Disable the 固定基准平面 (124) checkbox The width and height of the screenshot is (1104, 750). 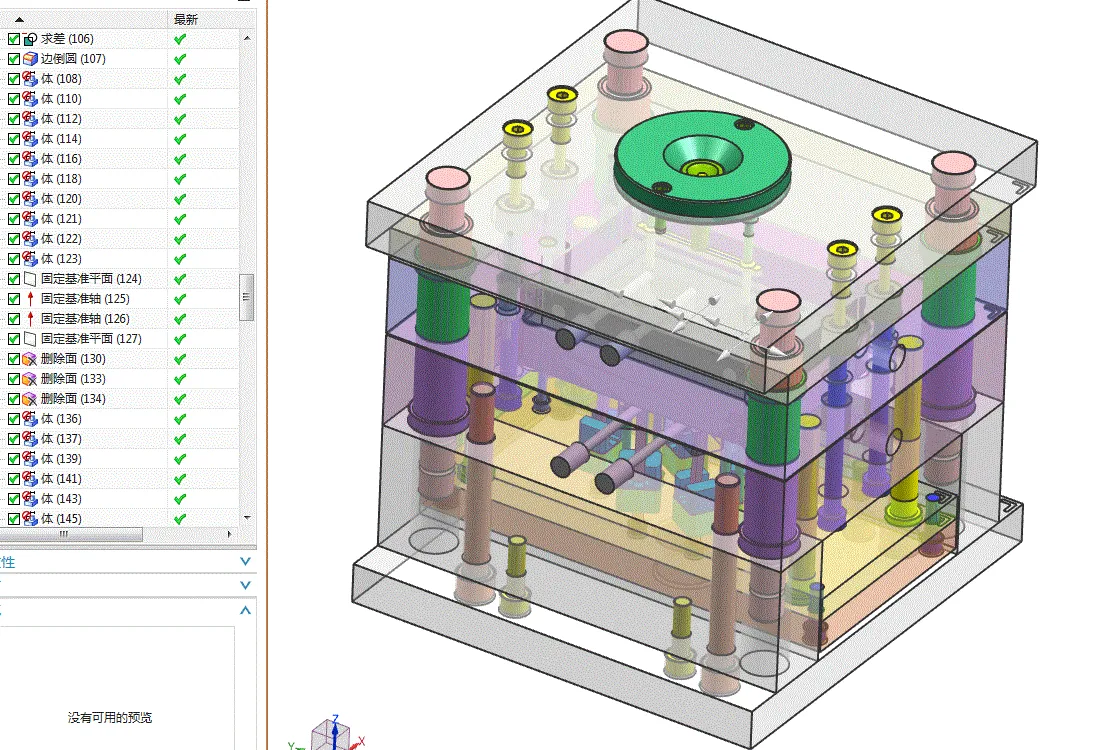pyautogui.click(x=13, y=279)
